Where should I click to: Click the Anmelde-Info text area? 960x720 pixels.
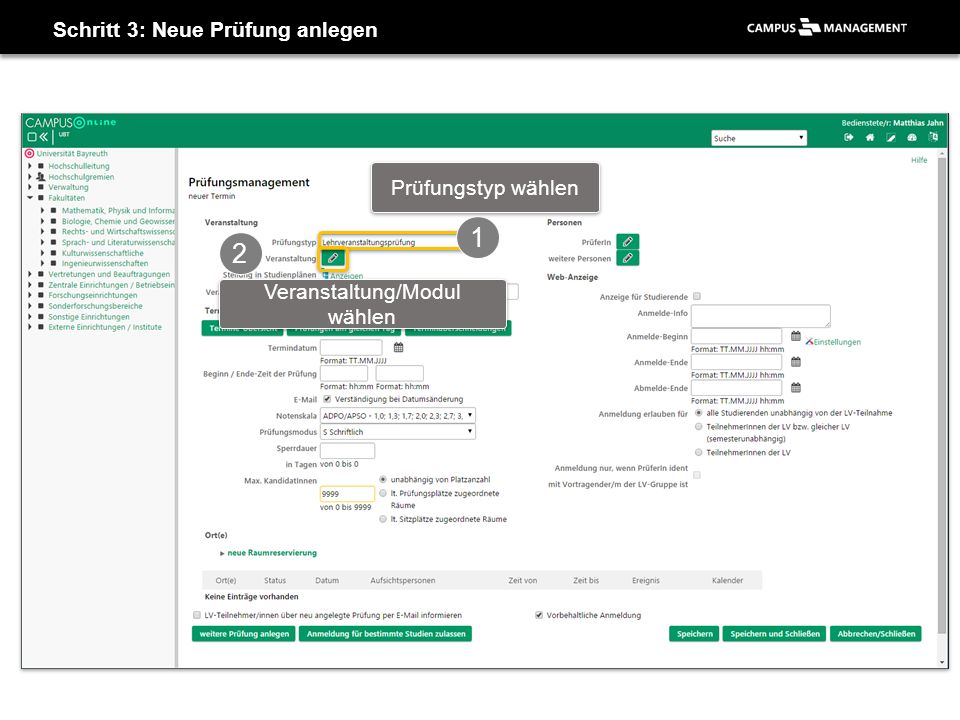coord(761,316)
